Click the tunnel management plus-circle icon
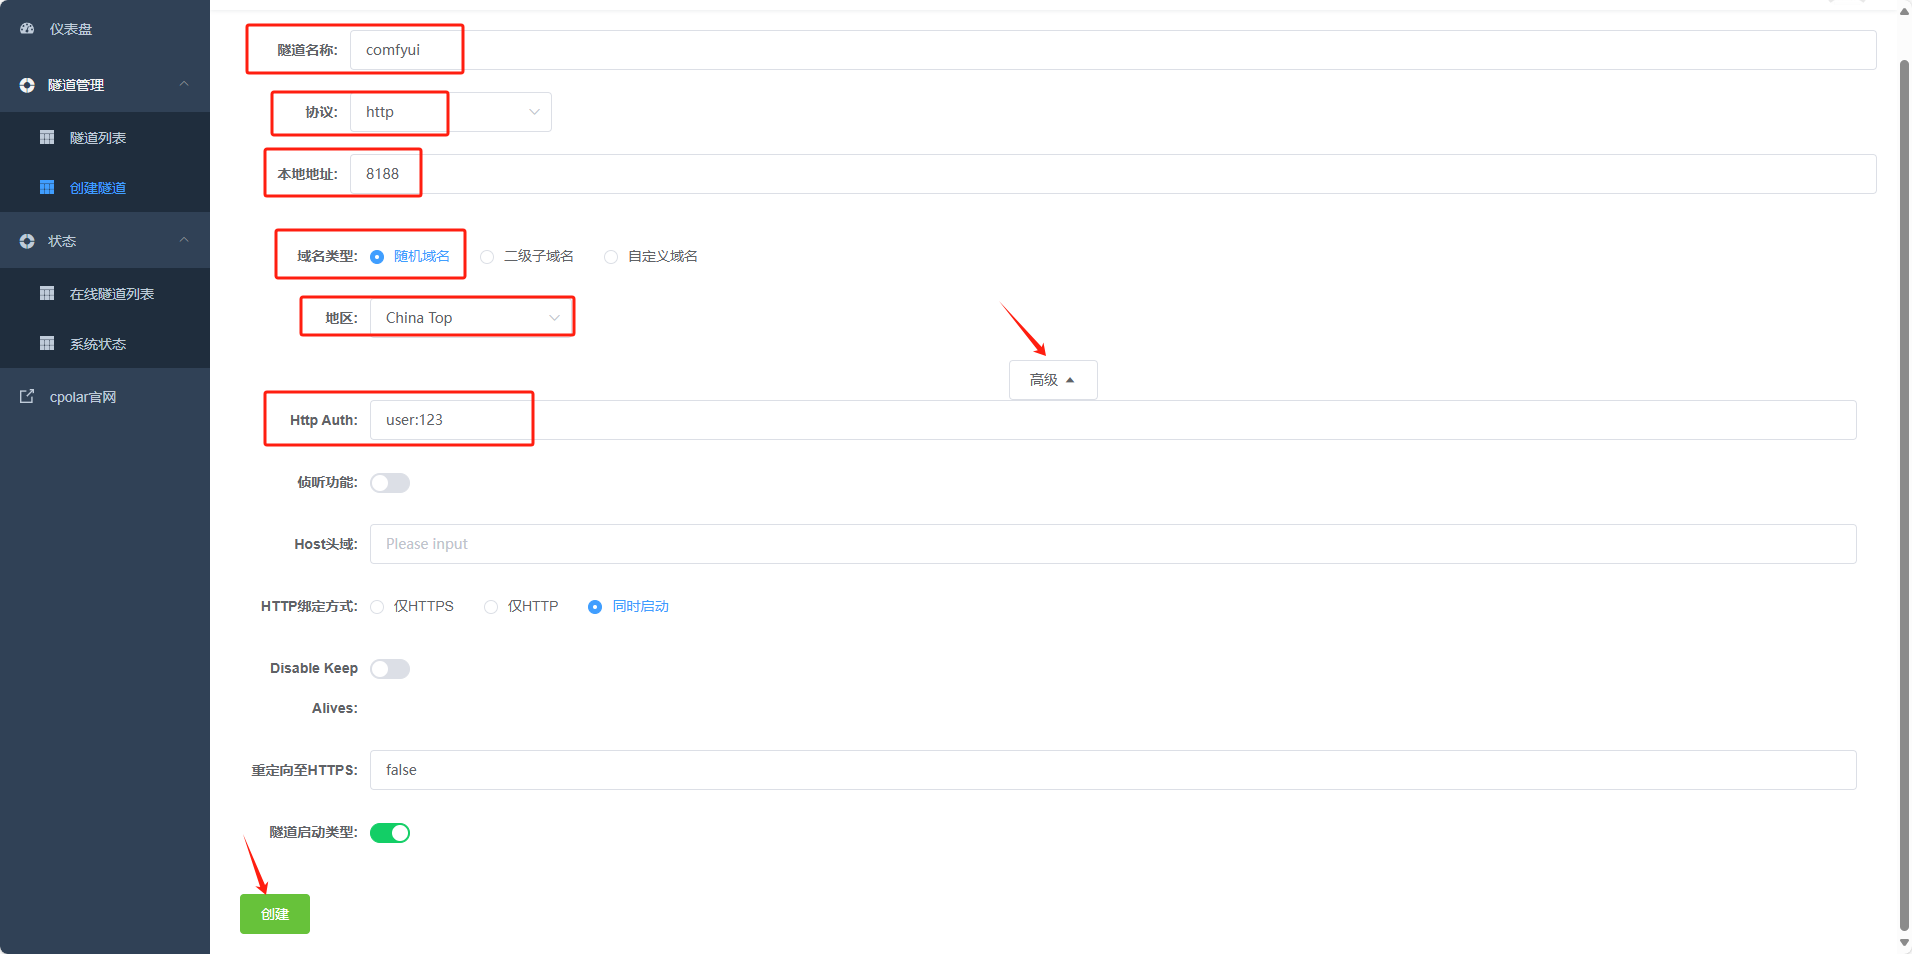The width and height of the screenshot is (1912, 954). point(27,85)
